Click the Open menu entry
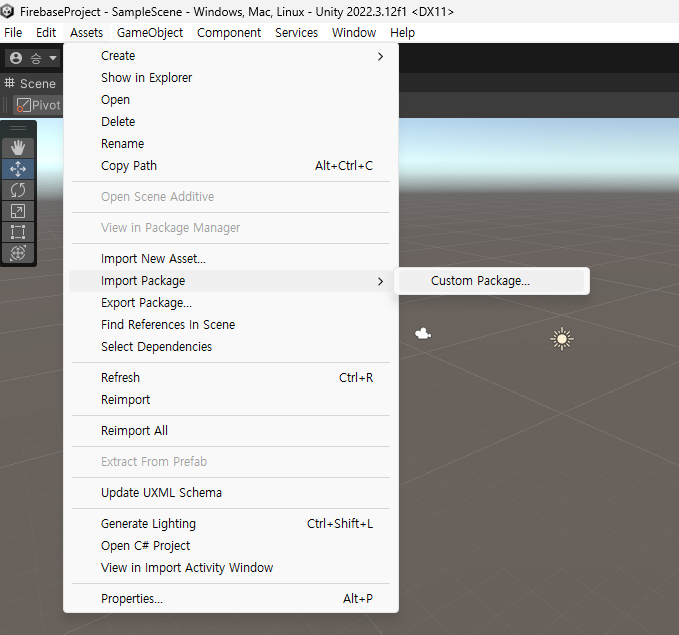Screen dimensions: 679x635 231,100
